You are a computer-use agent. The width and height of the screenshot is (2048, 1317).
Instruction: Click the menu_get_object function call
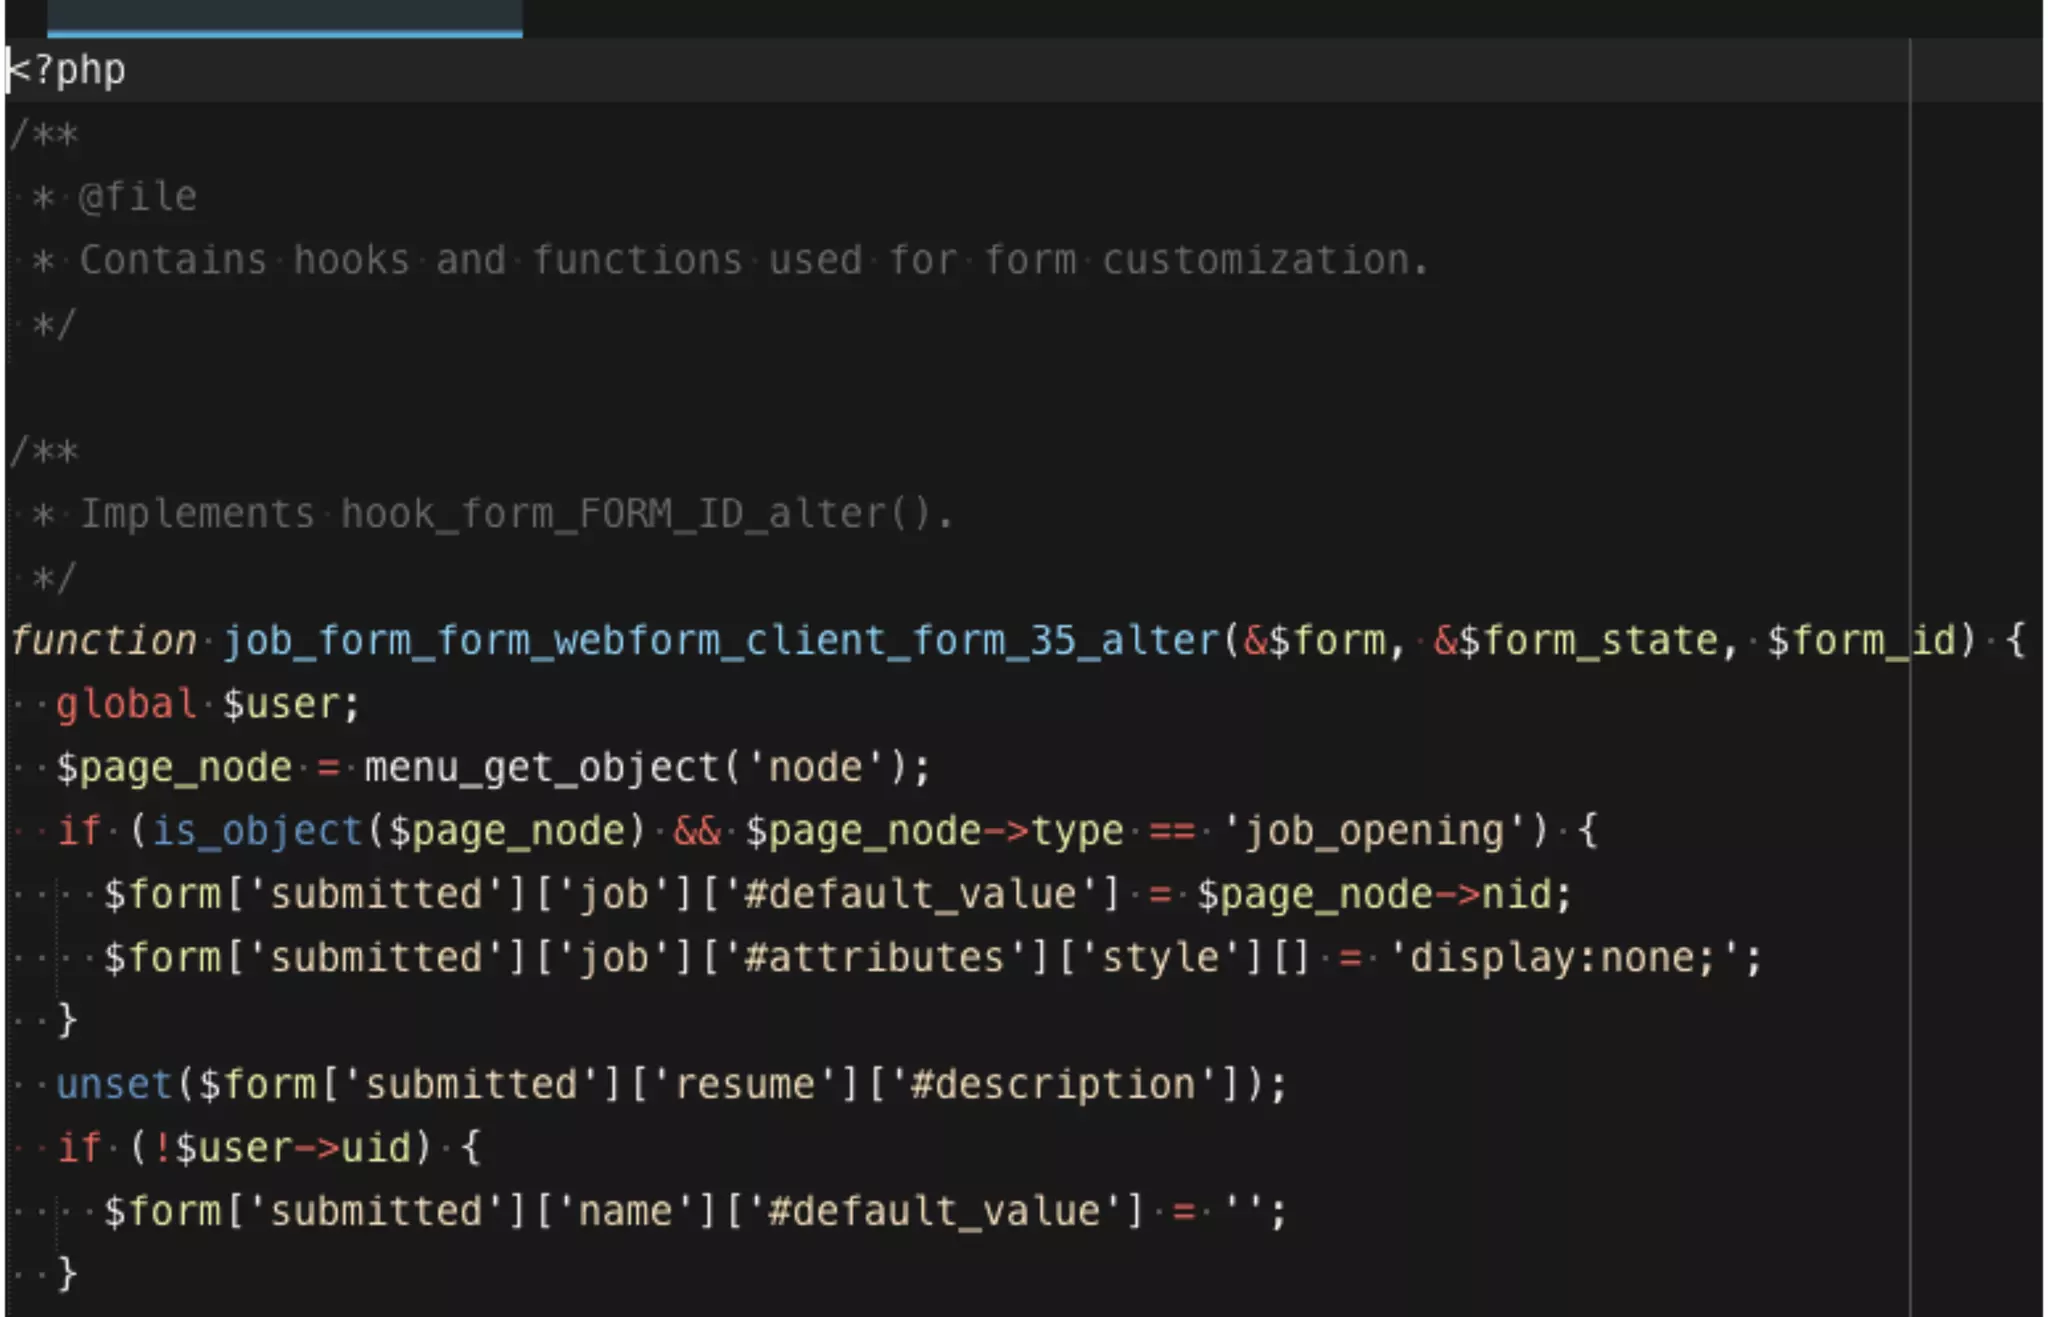540,768
